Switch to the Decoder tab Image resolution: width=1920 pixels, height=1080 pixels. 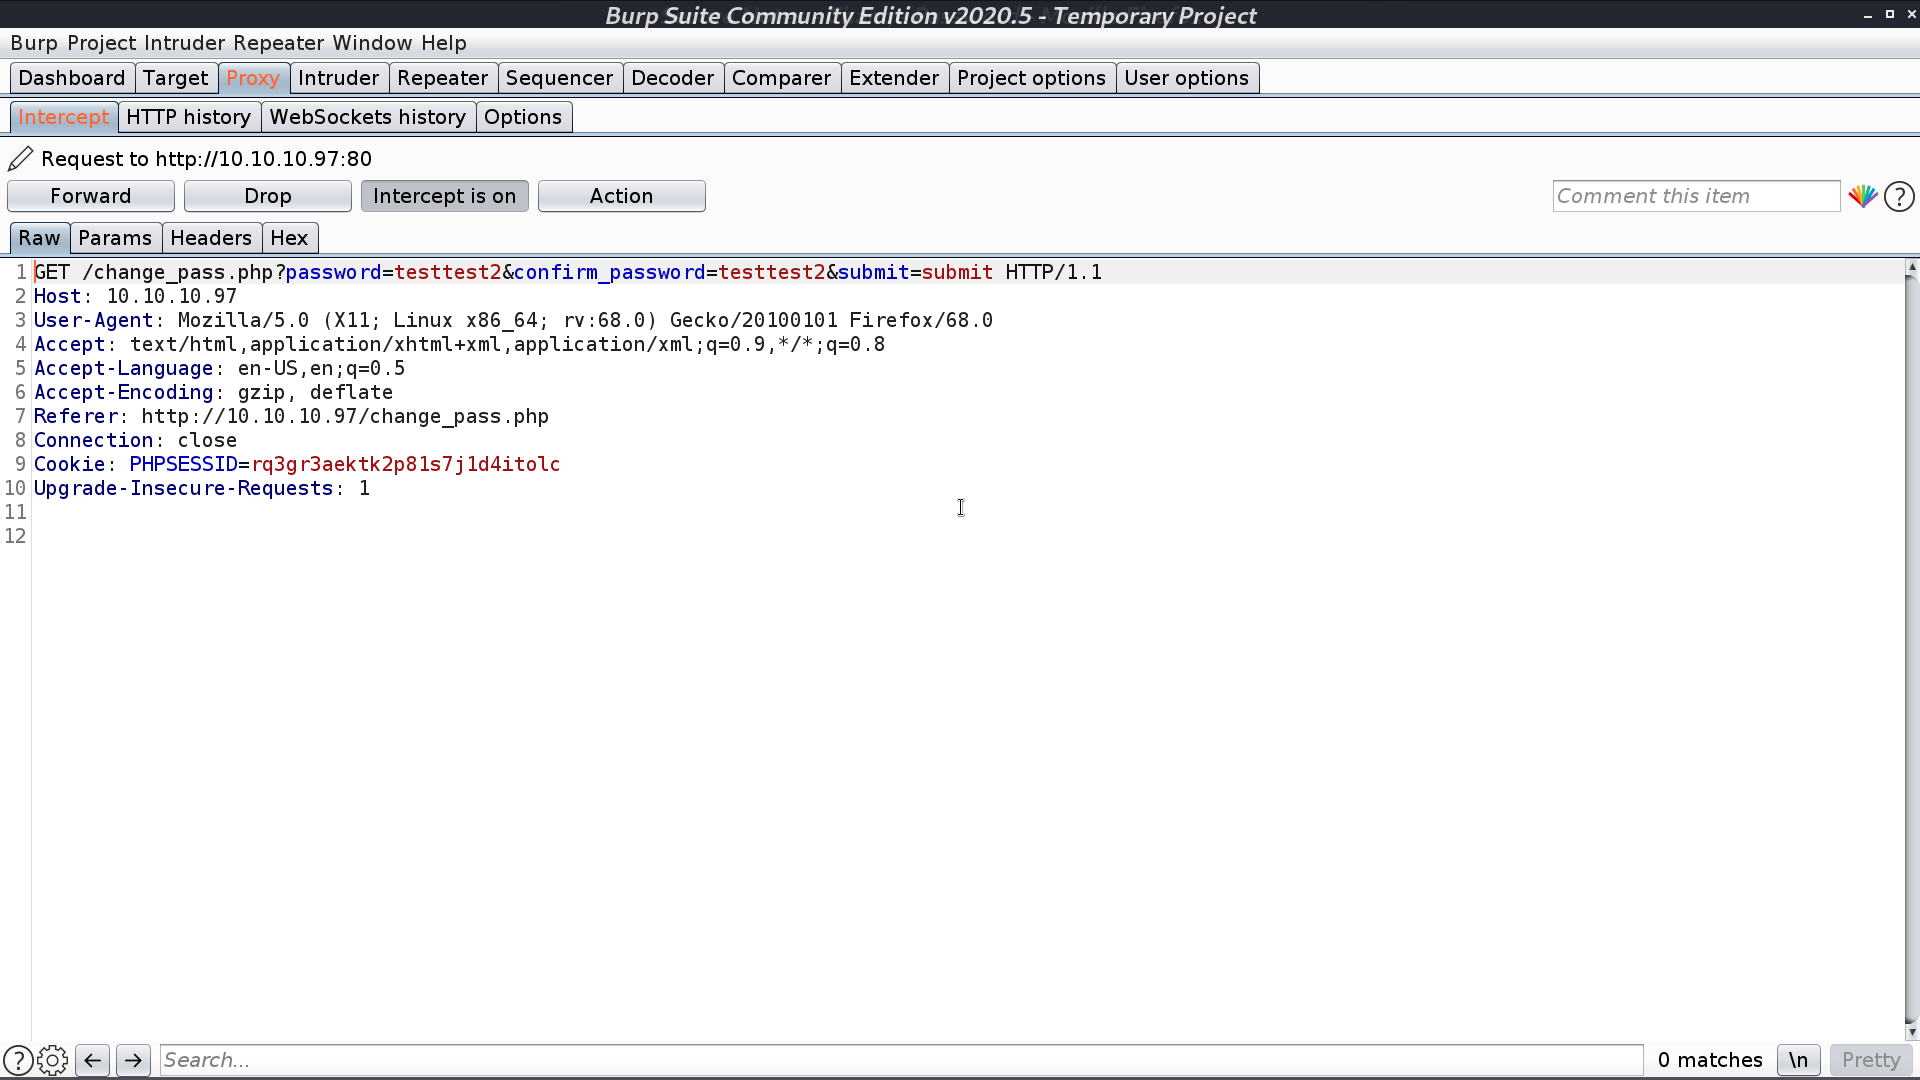pyautogui.click(x=672, y=78)
